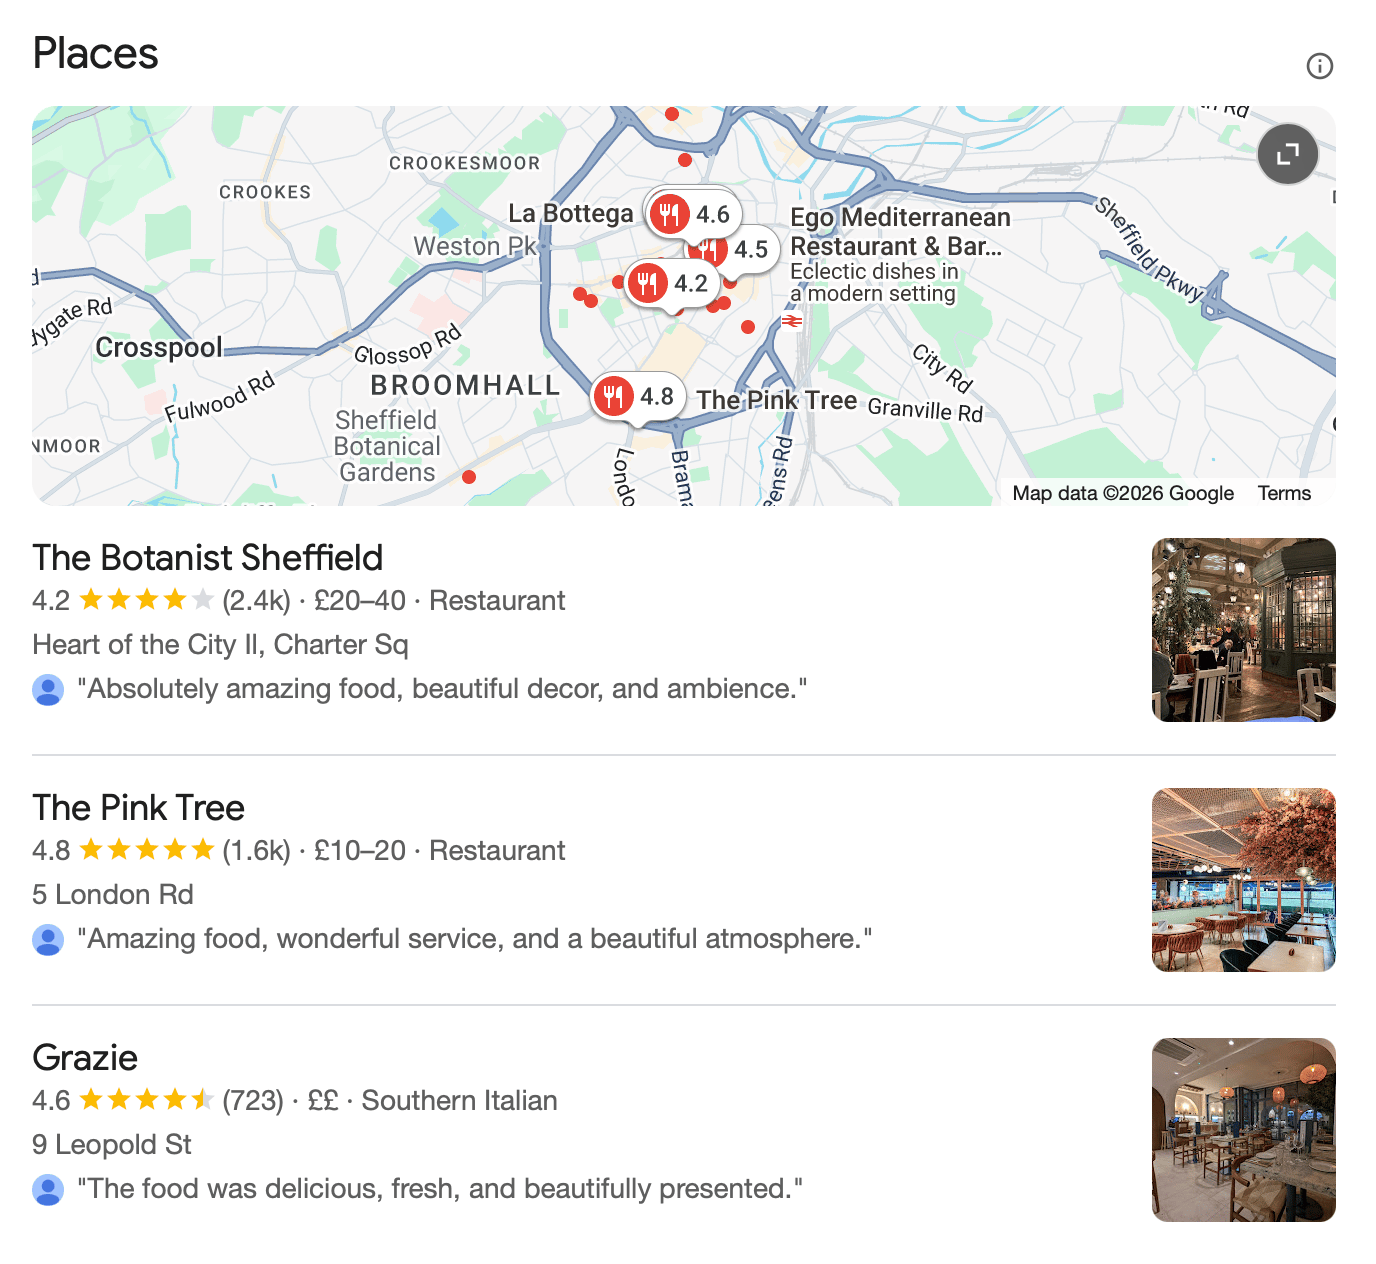Viewport: 1376px width, 1264px height.
Task: Open the Grazie restaurant listing title
Action: tap(85, 1057)
